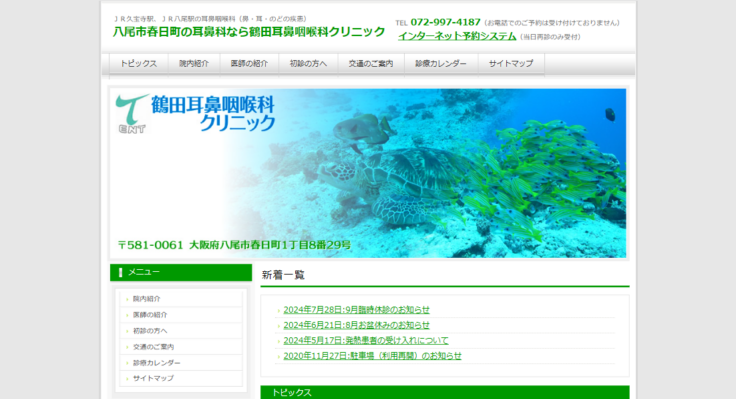Image resolution: width=736 pixels, height=399 pixels.
Task: Open the 初診の方へ navigation tab
Action: (308, 64)
